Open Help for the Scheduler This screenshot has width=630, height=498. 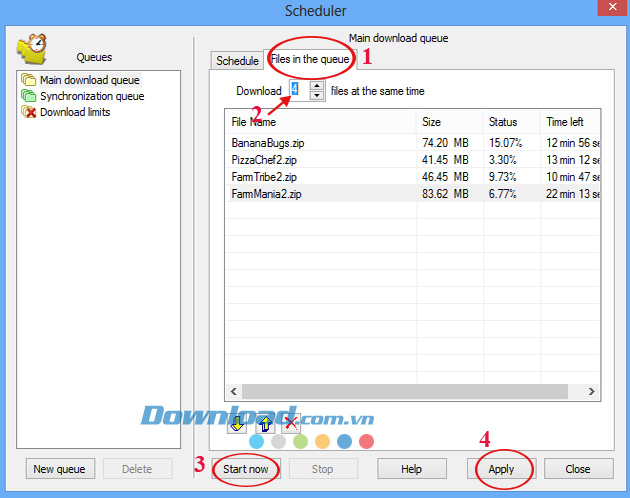tap(411, 469)
